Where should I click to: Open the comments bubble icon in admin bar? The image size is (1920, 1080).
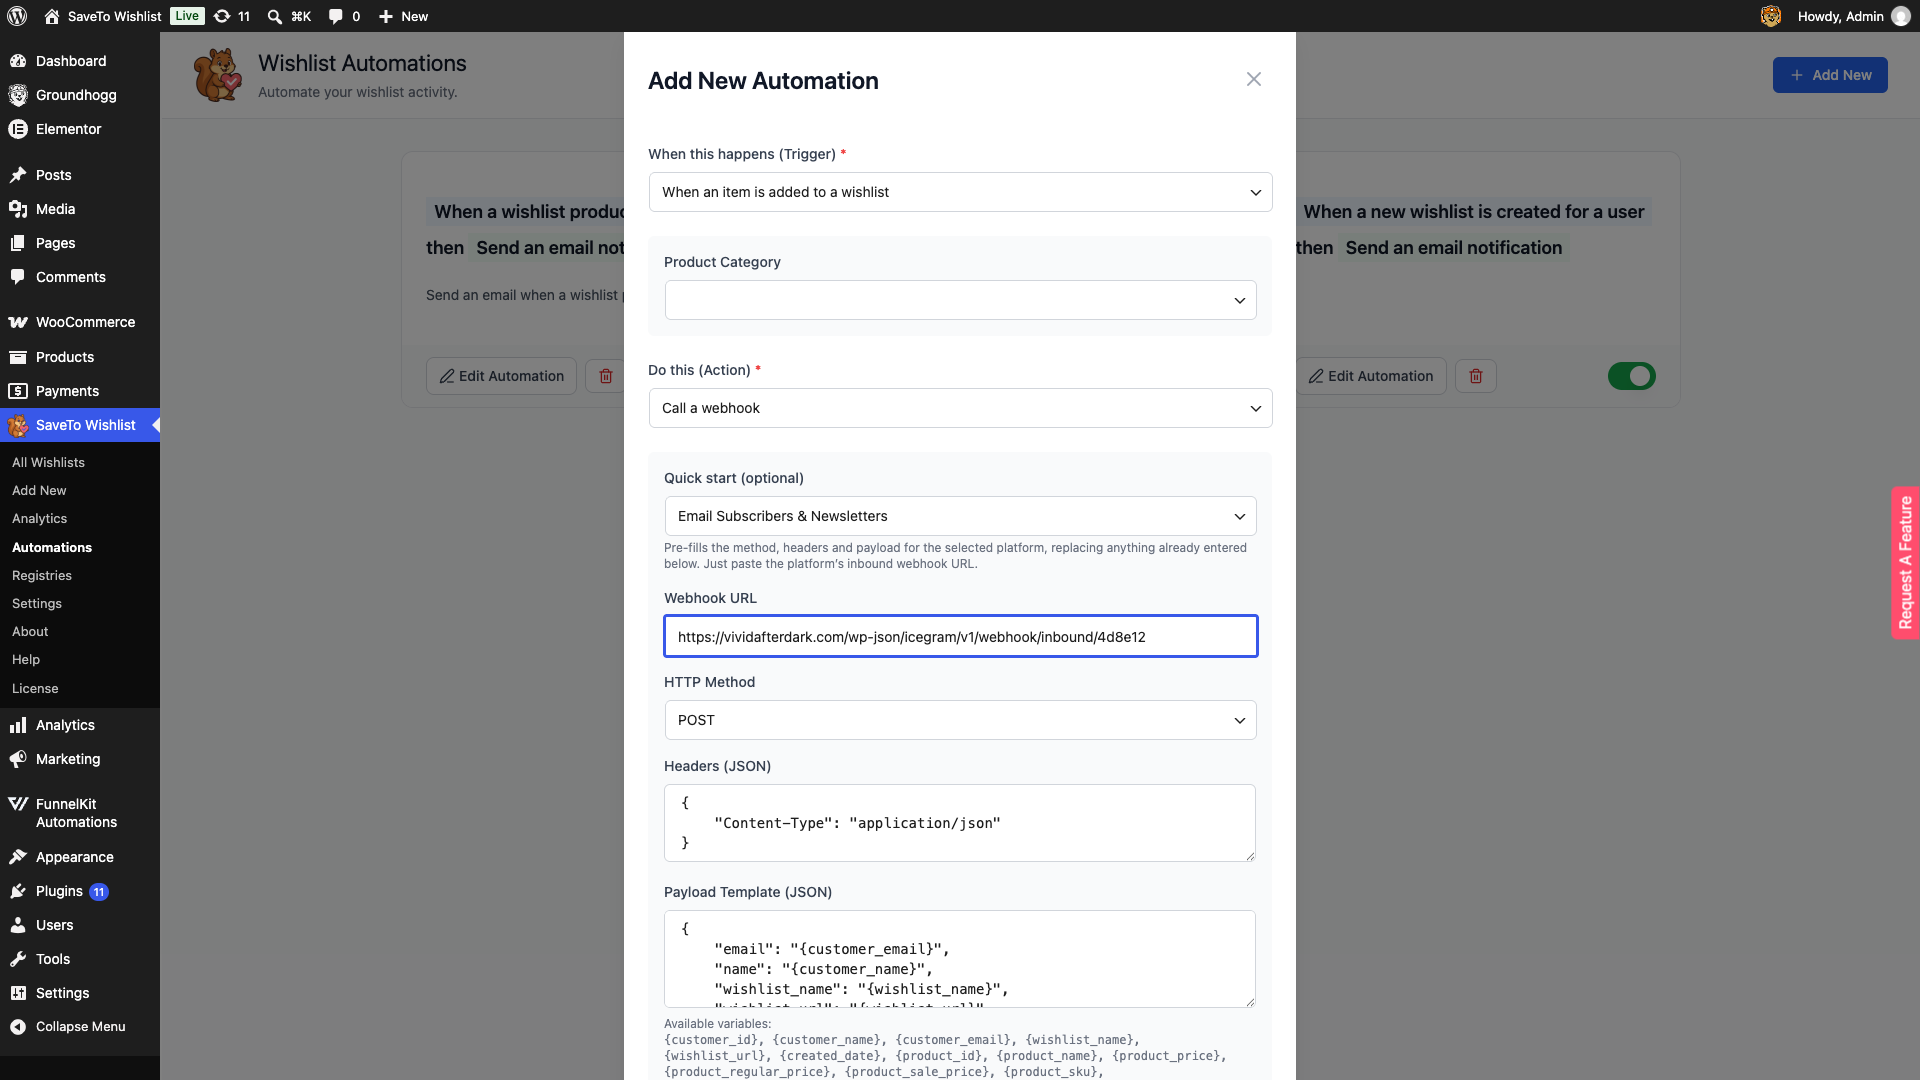click(336, 16)
